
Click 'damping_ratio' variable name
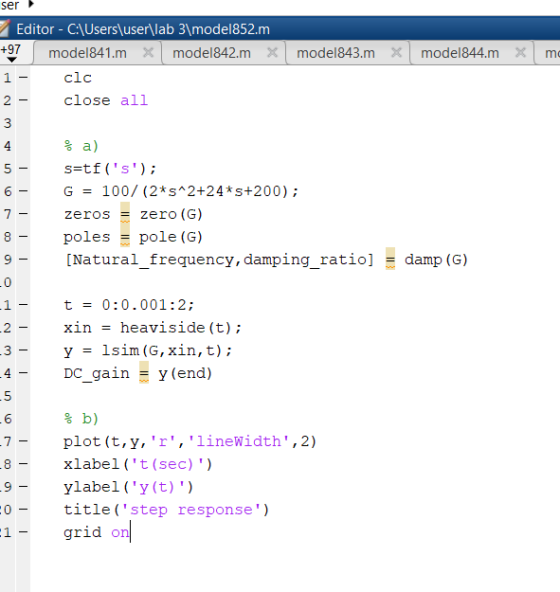305,260
